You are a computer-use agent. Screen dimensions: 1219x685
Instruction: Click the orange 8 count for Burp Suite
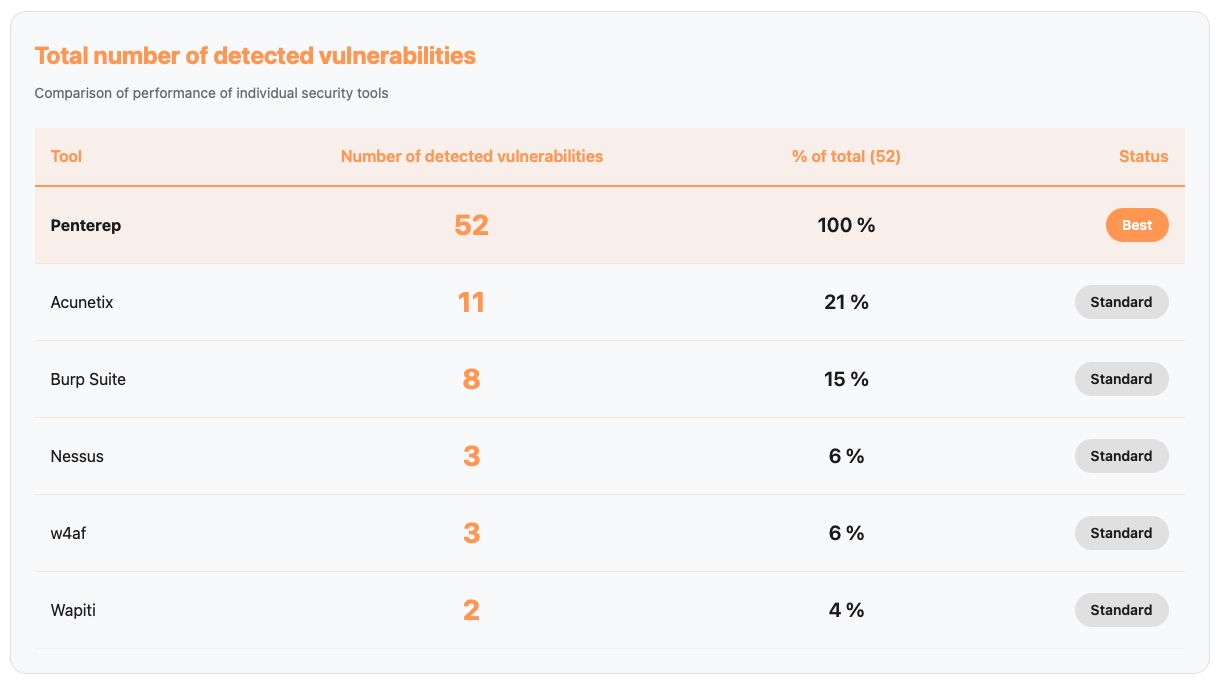click(x=471, y=379)
